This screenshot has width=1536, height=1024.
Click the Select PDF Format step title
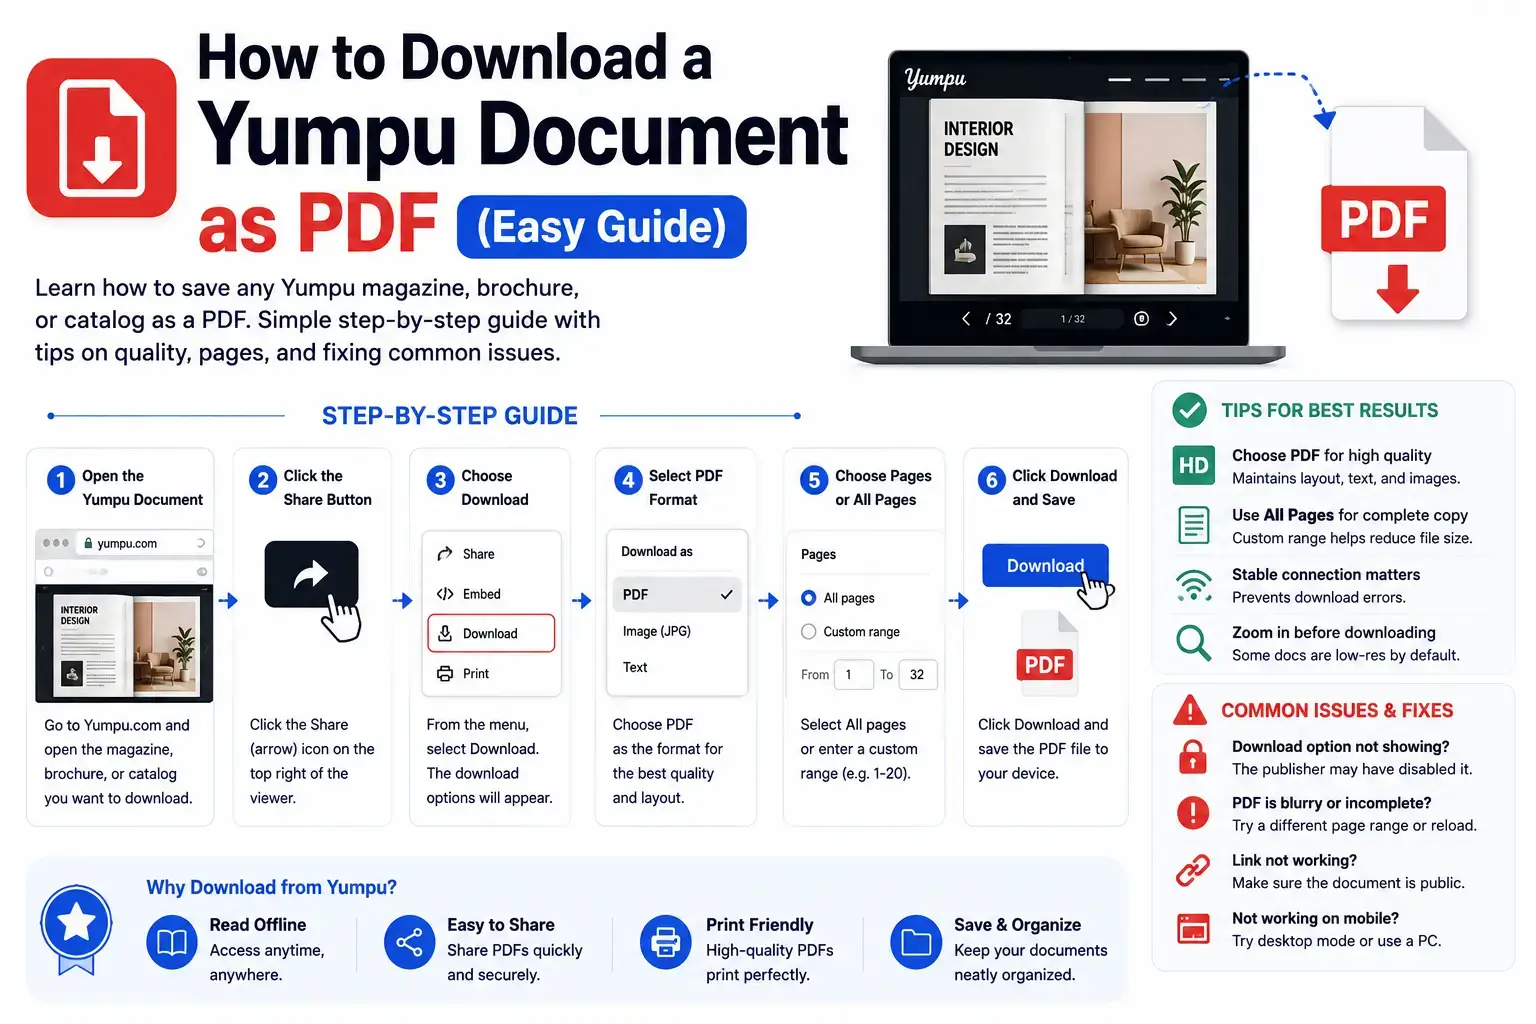pyautogui.click(x=685, y=488)
